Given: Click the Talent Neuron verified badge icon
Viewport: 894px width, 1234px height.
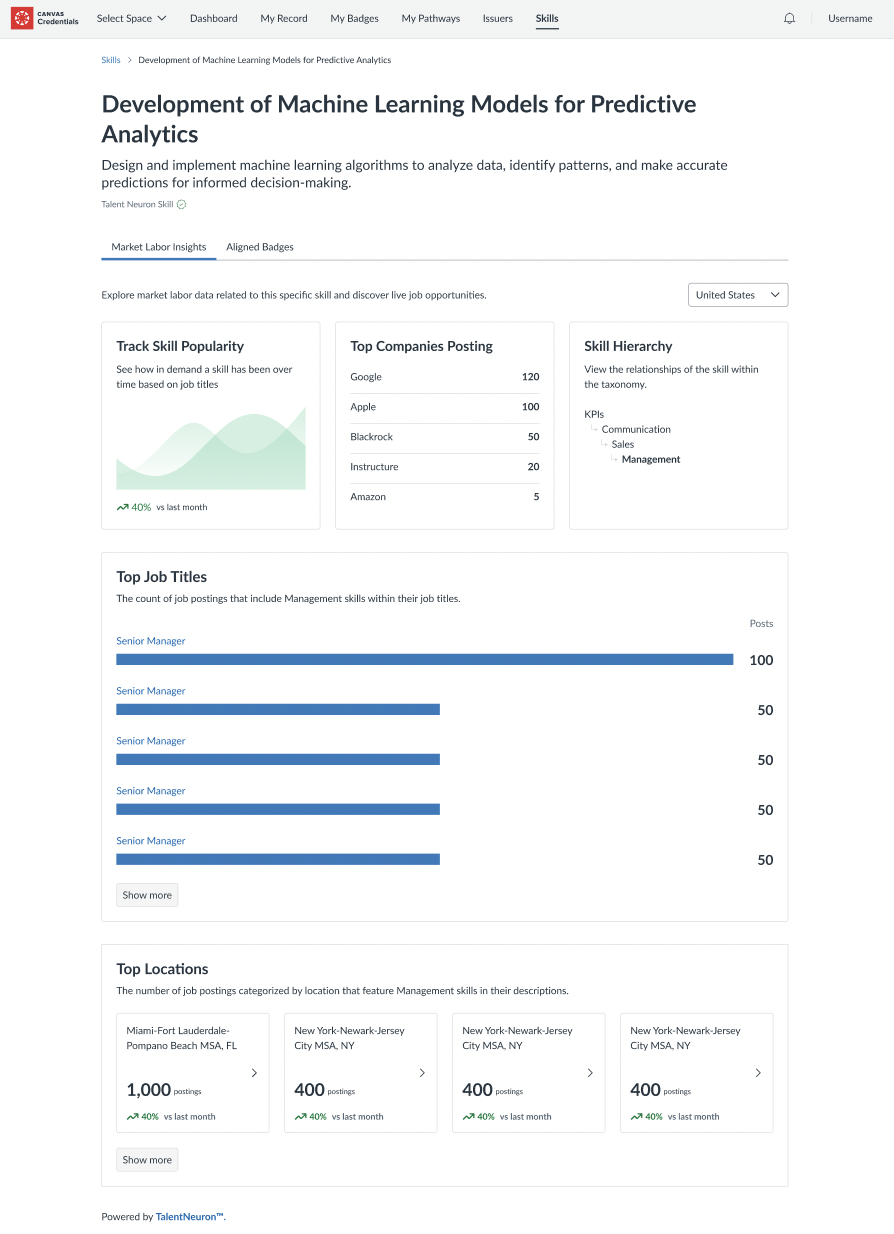Looking at the screenshot, I should (x=182, y=204).
